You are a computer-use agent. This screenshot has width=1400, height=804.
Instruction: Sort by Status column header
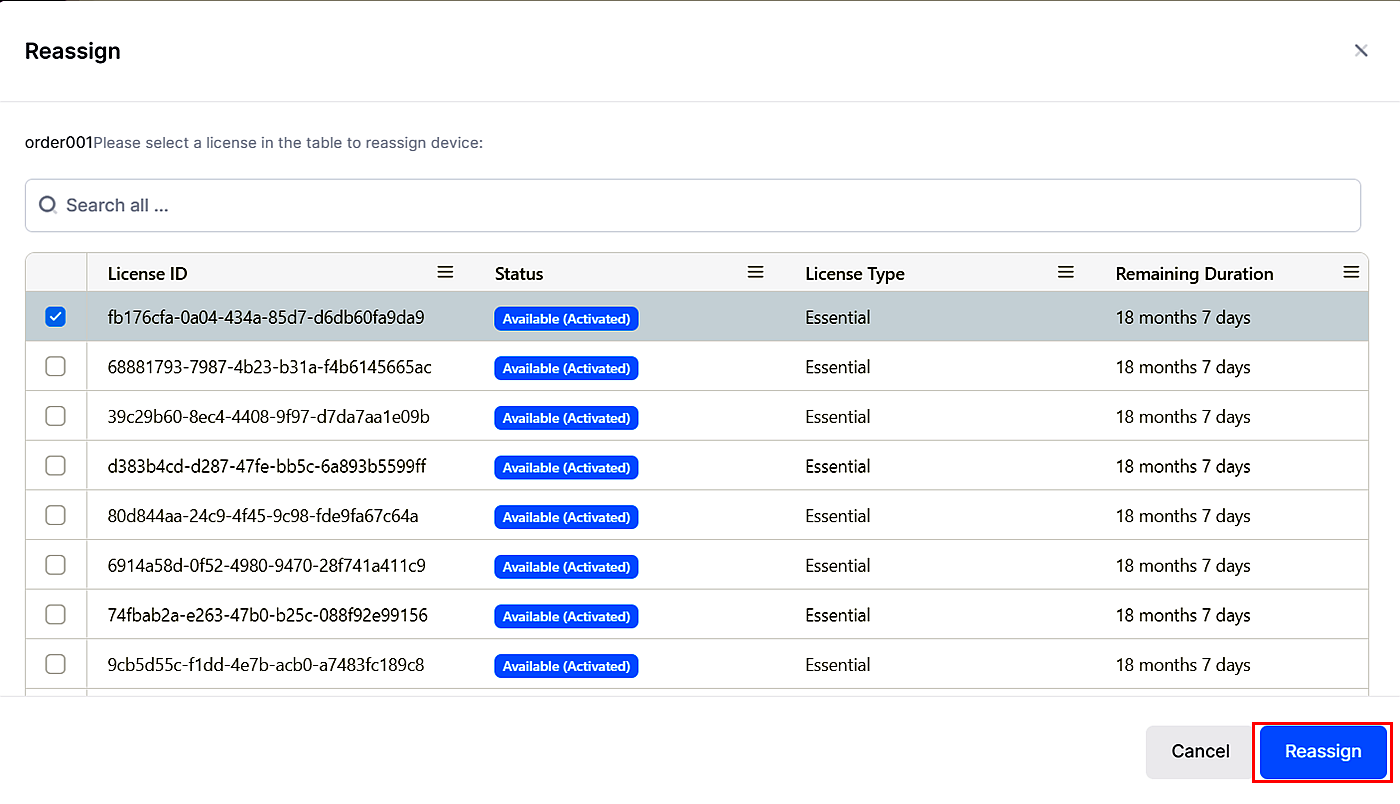coord(519,274)
